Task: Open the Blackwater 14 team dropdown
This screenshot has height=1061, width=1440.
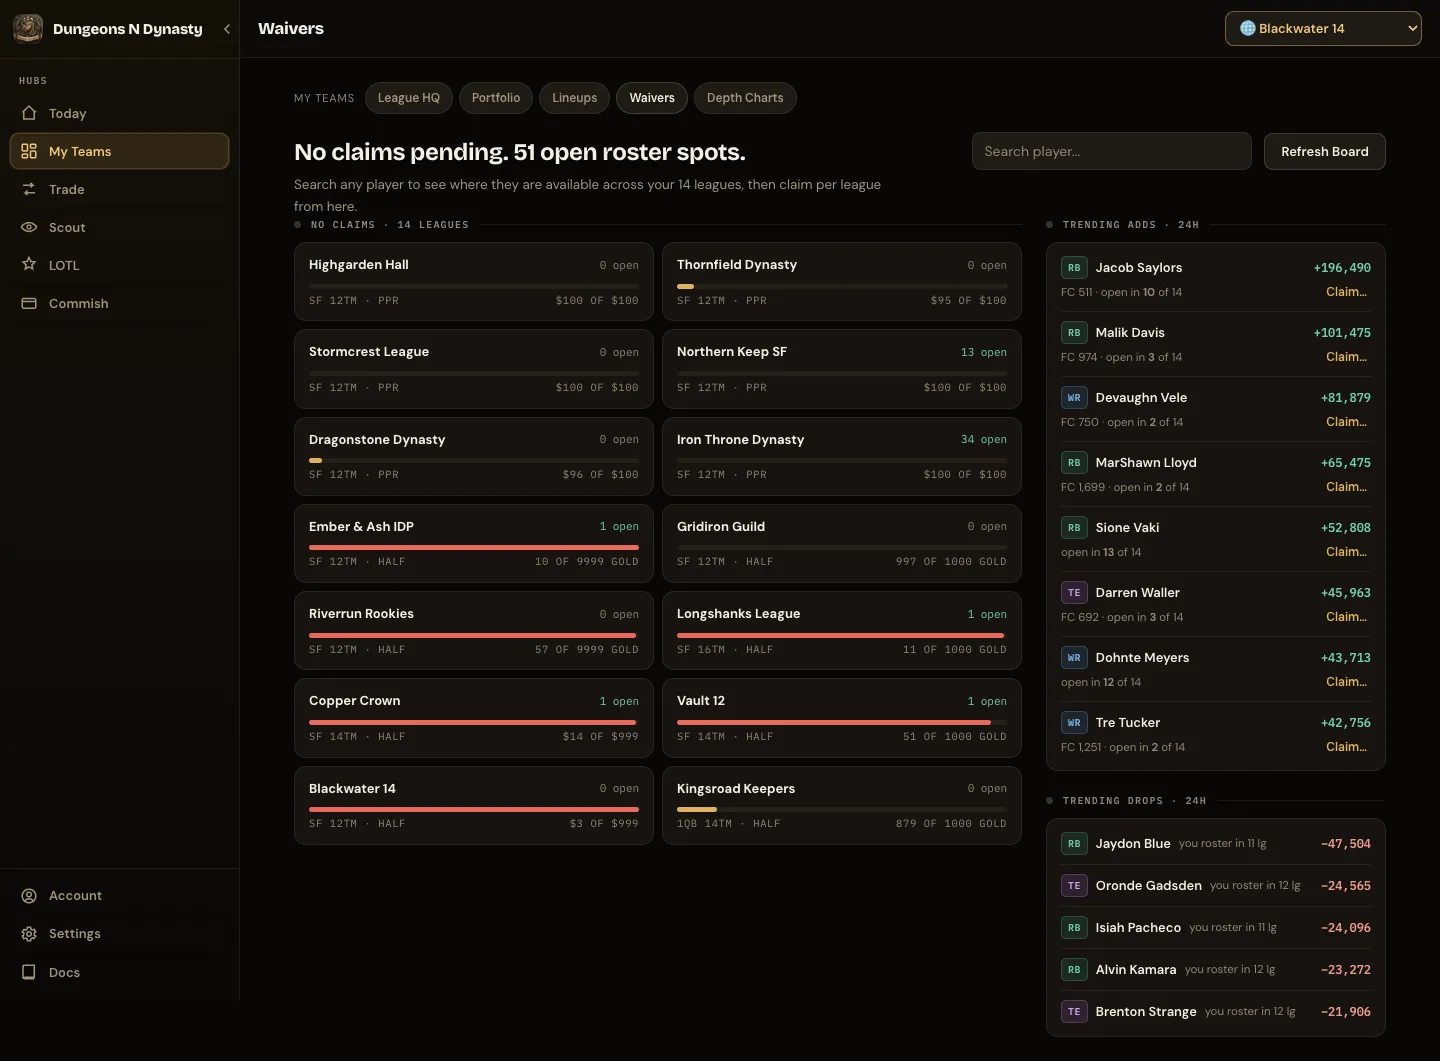Action: click(1323, 29)
